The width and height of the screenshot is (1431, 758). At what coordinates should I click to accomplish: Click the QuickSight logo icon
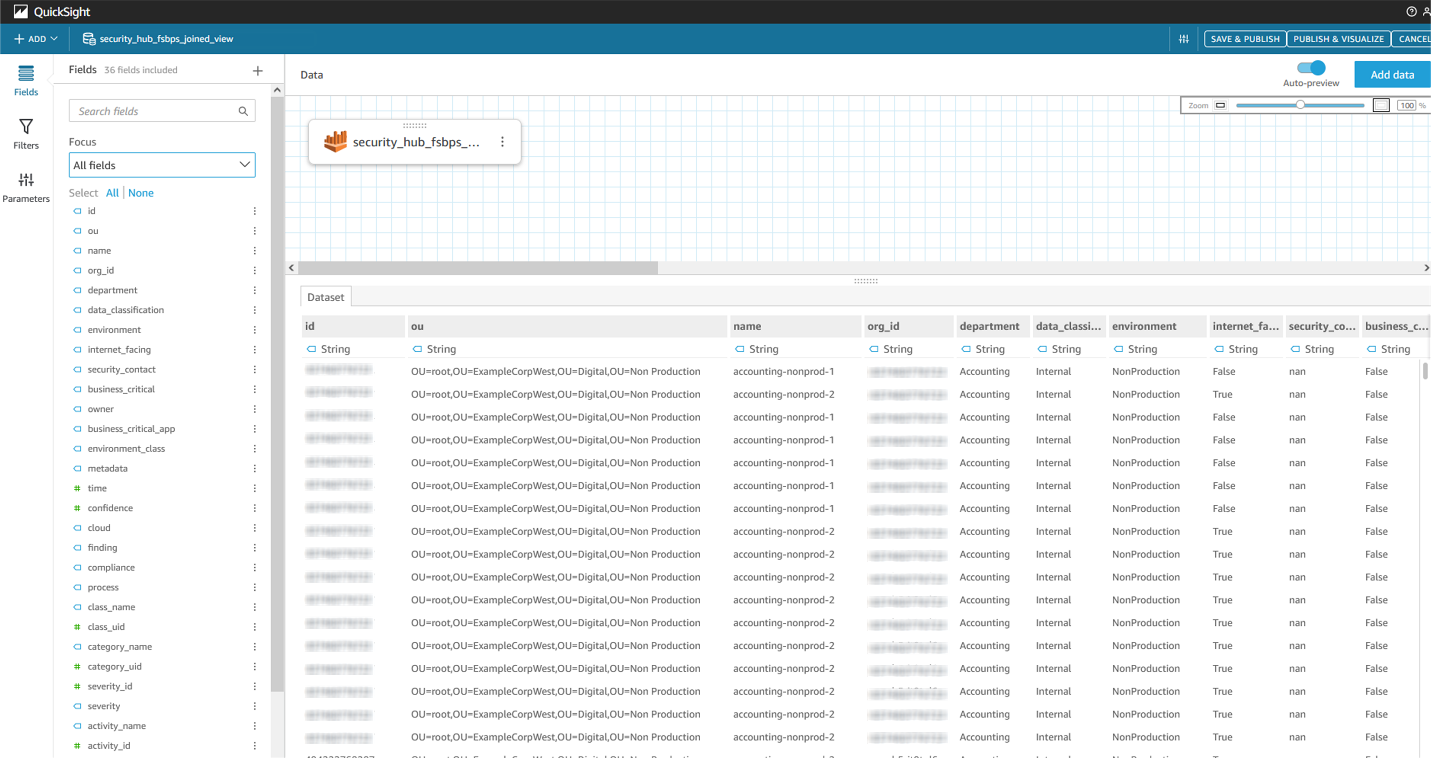[21, 11]
